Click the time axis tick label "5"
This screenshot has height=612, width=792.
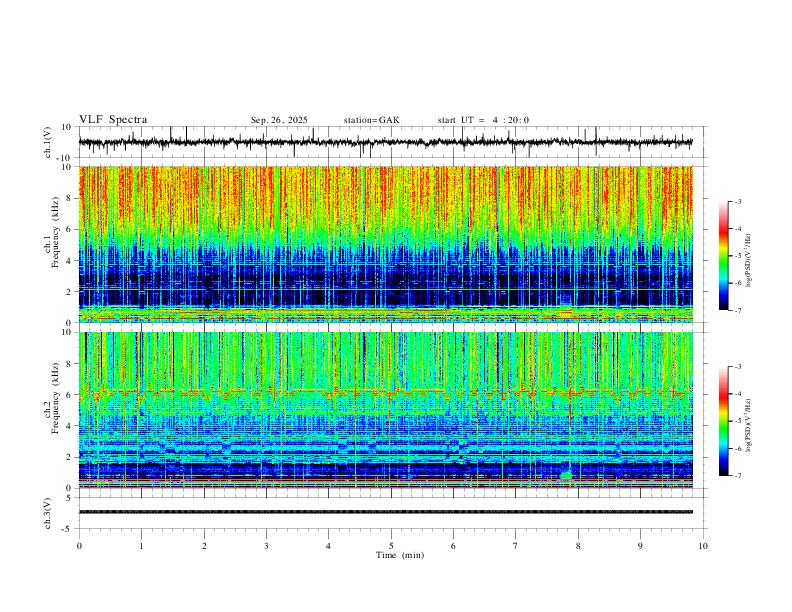tap(391, 546)
